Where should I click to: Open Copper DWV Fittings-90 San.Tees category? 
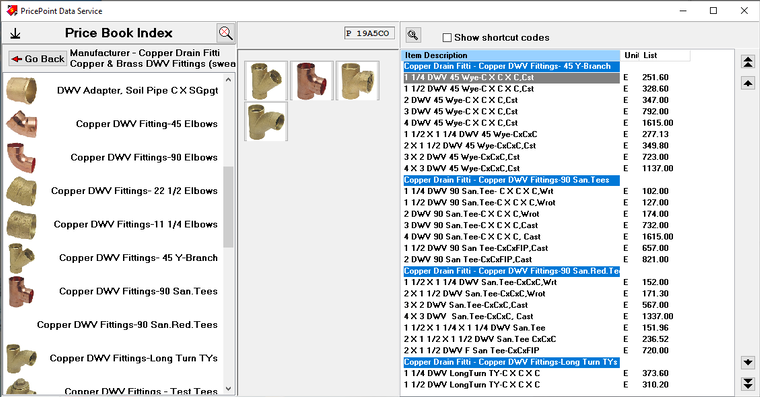[x=138, y=291]
